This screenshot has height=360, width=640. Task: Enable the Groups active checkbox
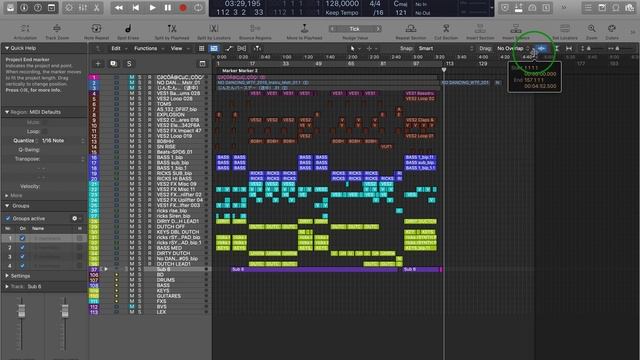click(x=8, y=218)
